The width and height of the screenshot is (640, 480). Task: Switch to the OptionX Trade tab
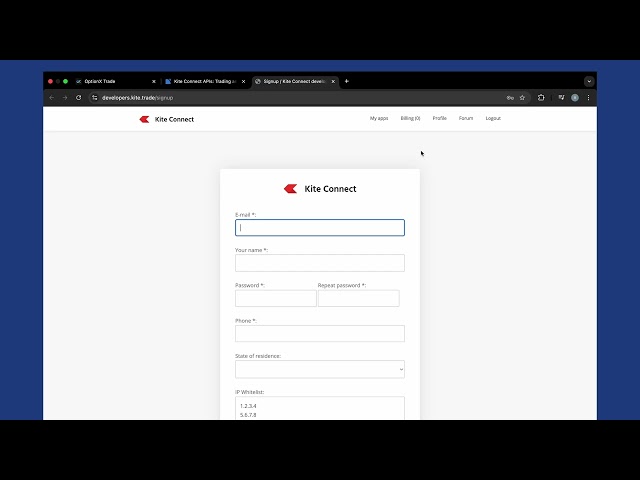pyautogui.click(x=113, y=81)
